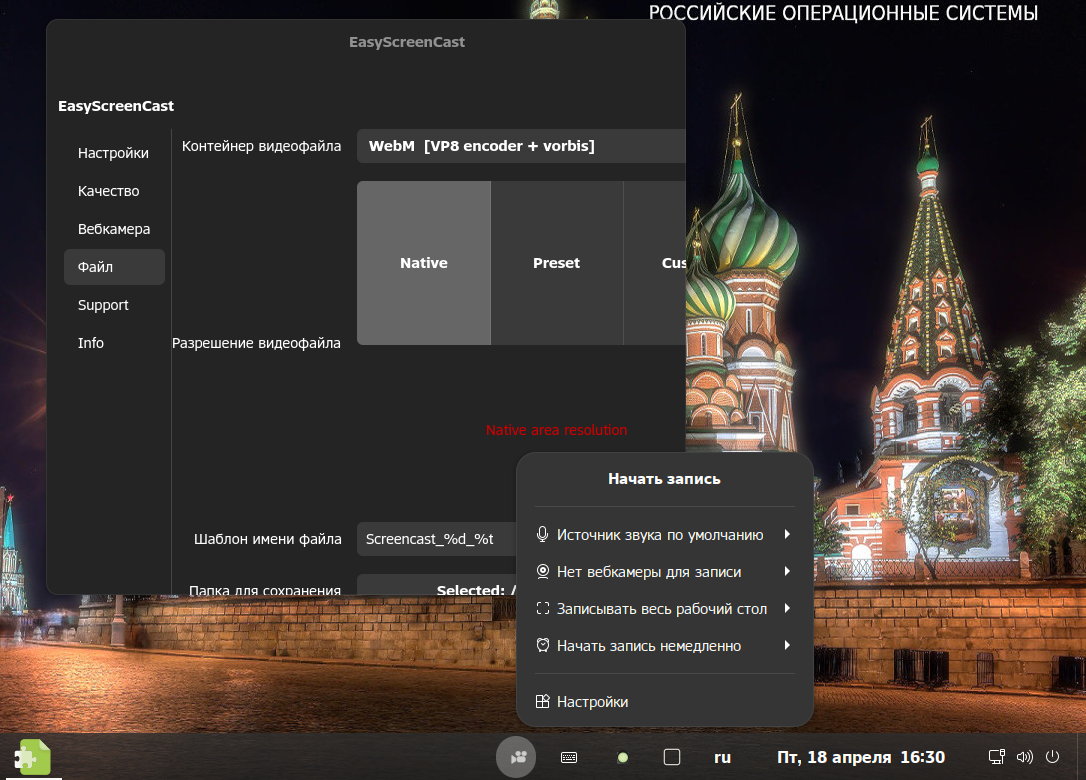The image size is (1086, 780).
Task: Open the WebM video container dropdown
Action: pos(520,146)
